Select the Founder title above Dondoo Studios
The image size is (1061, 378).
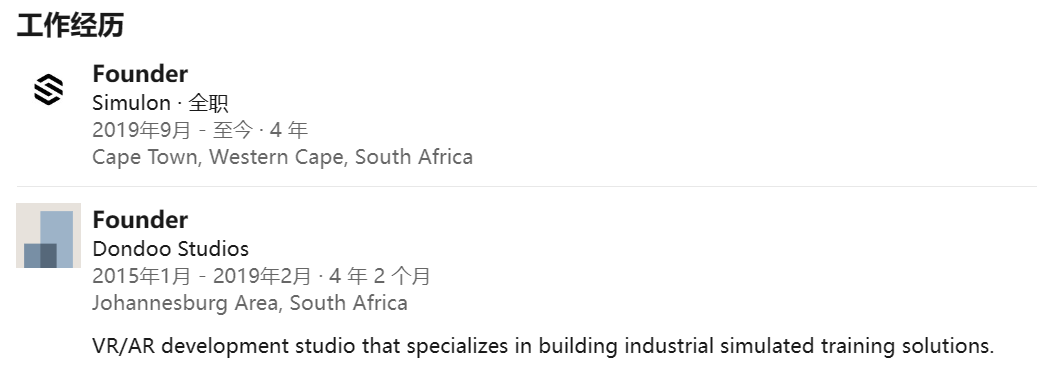pyautogui.click(x=140, y=220)
